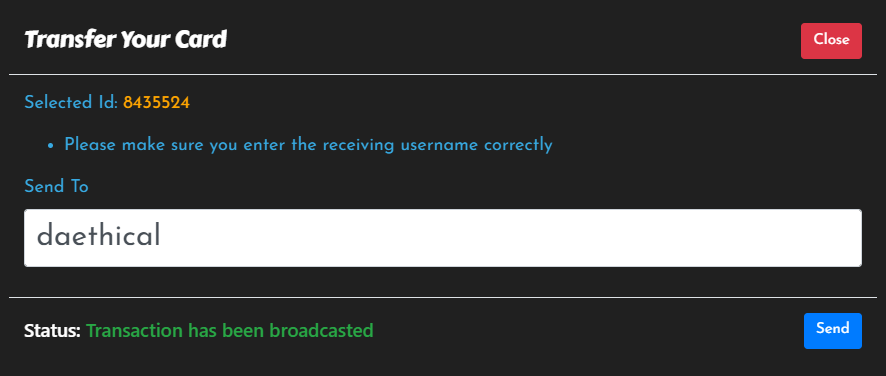Click the Transfer Your Card title
This screenshot has width=886, height=376.
click(x=125, y=40)
